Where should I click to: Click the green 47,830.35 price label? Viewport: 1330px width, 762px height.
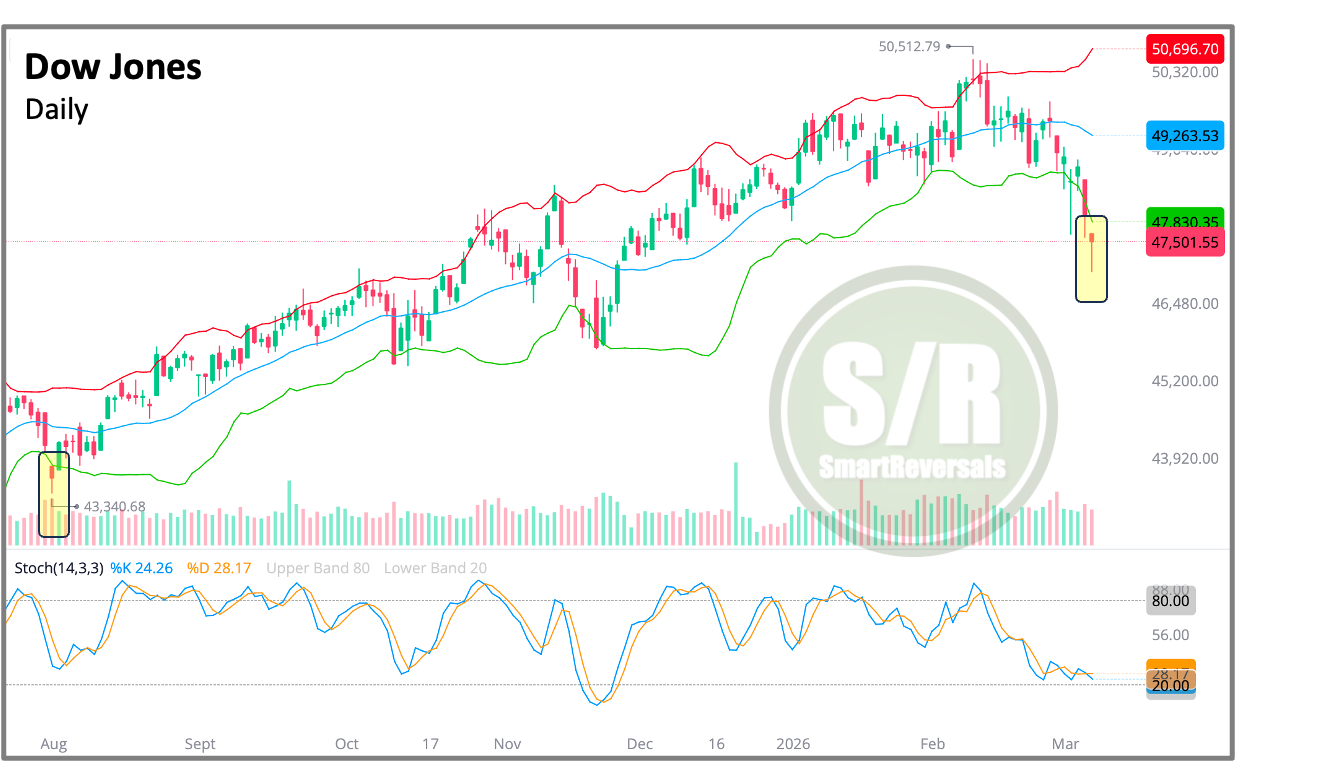[1185, 221]
